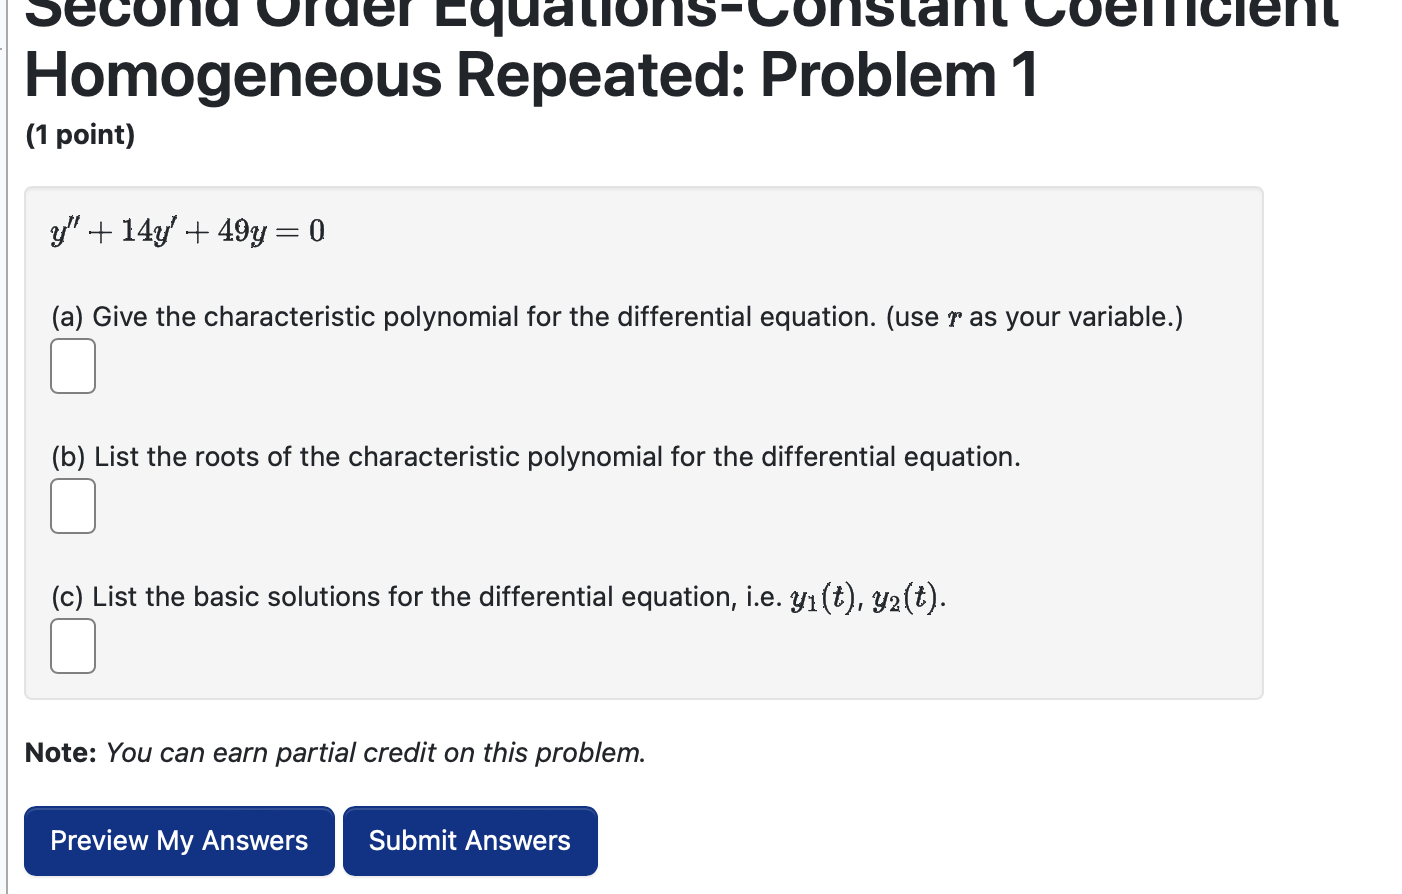Select the characteristic polynomial input field

[73, 366]
